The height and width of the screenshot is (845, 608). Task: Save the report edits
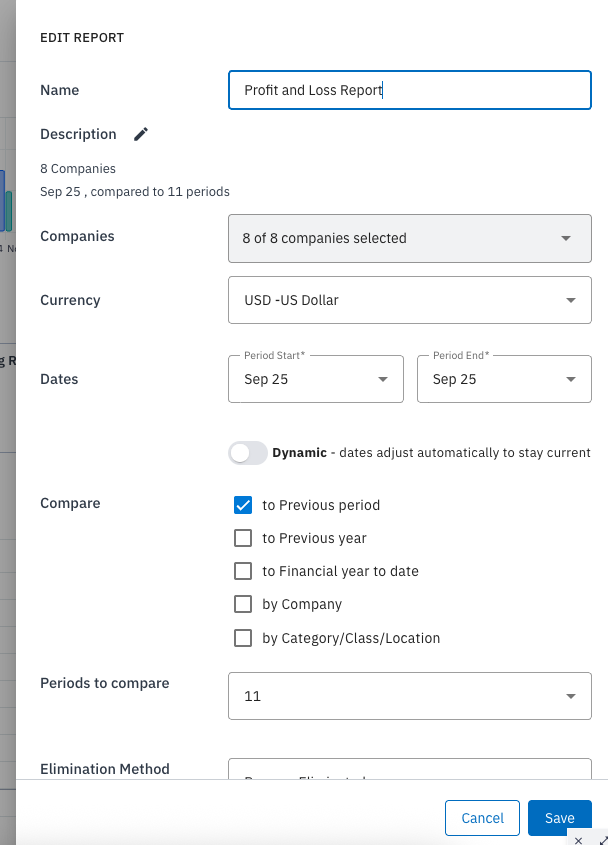(559, 818)
